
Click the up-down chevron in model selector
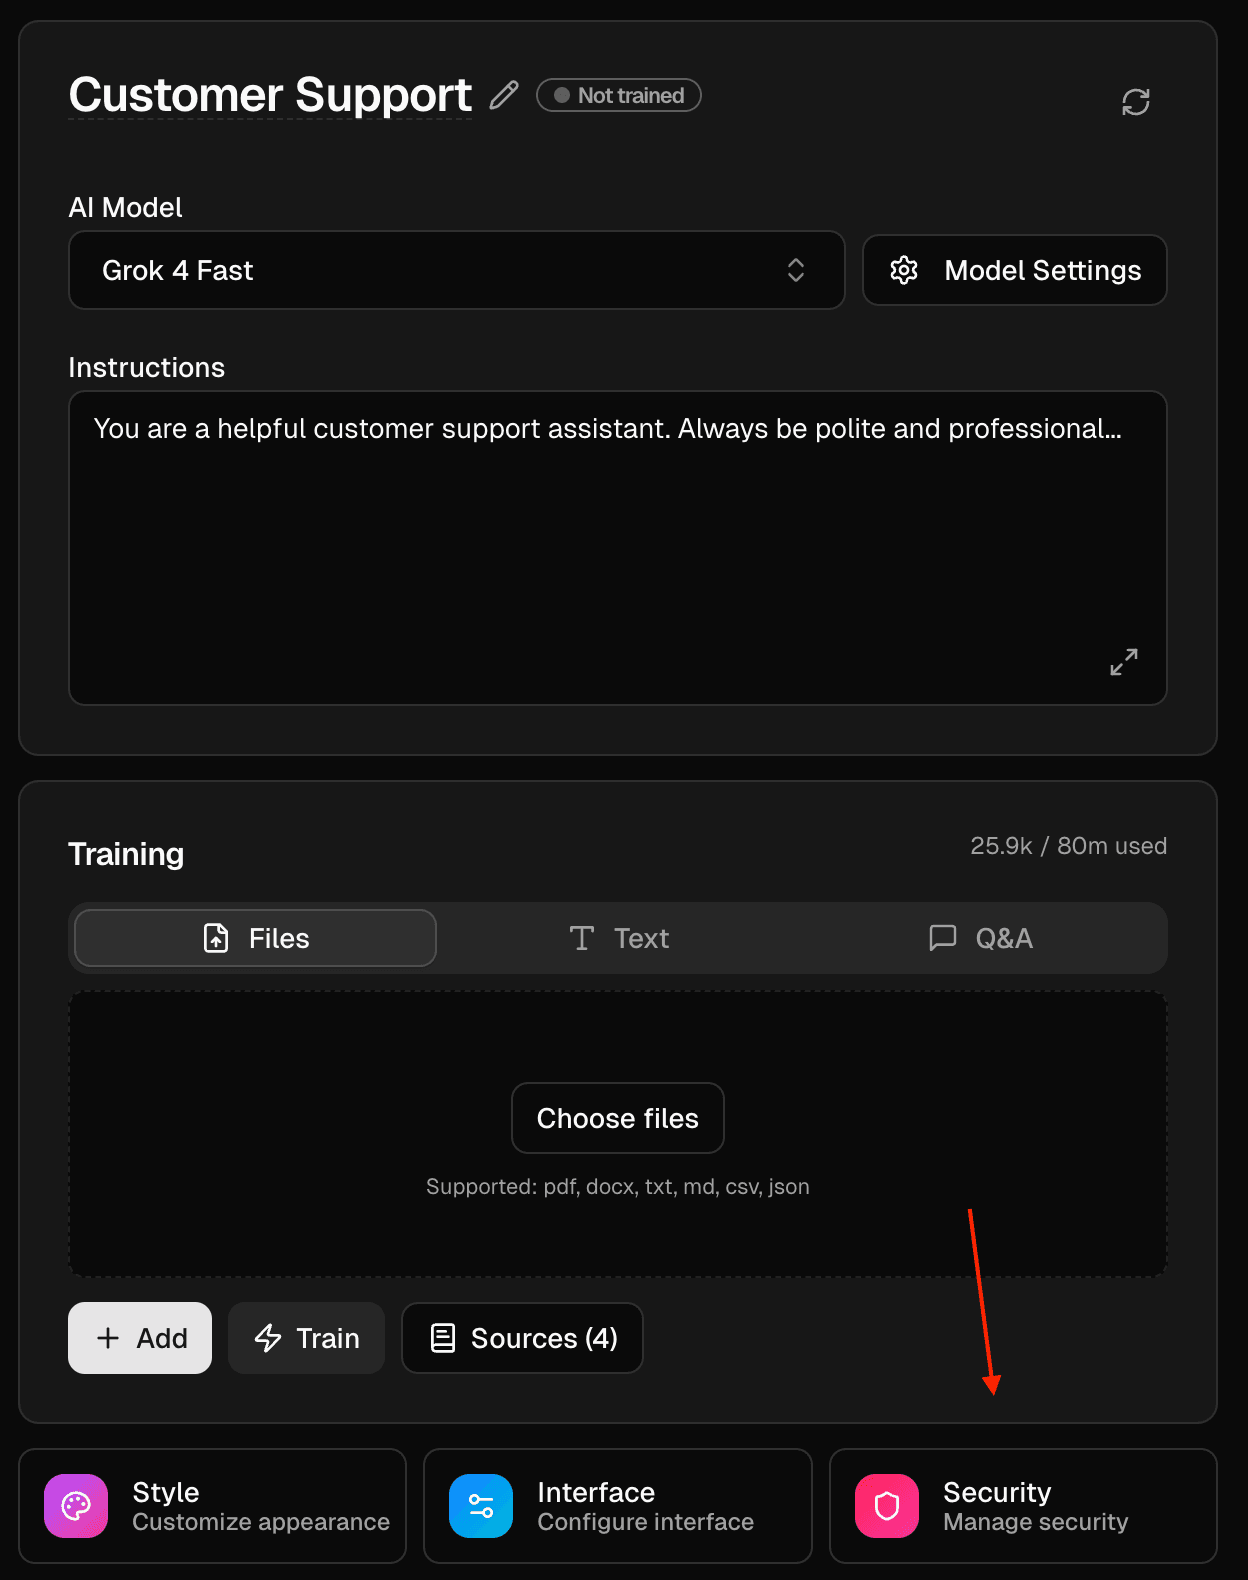point(796,270)
